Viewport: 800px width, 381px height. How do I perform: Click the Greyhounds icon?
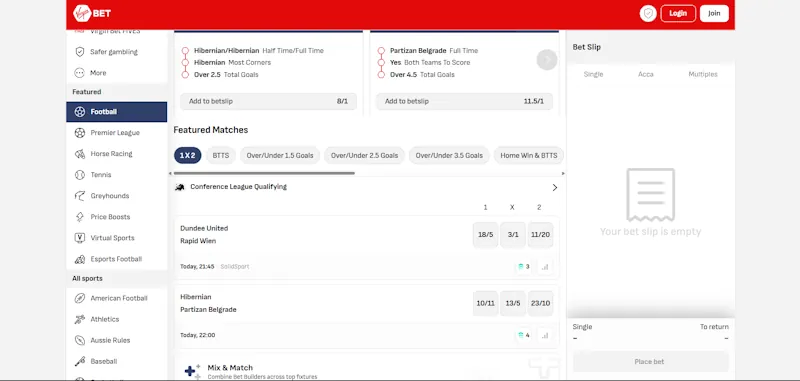click(x=80, y=196)
